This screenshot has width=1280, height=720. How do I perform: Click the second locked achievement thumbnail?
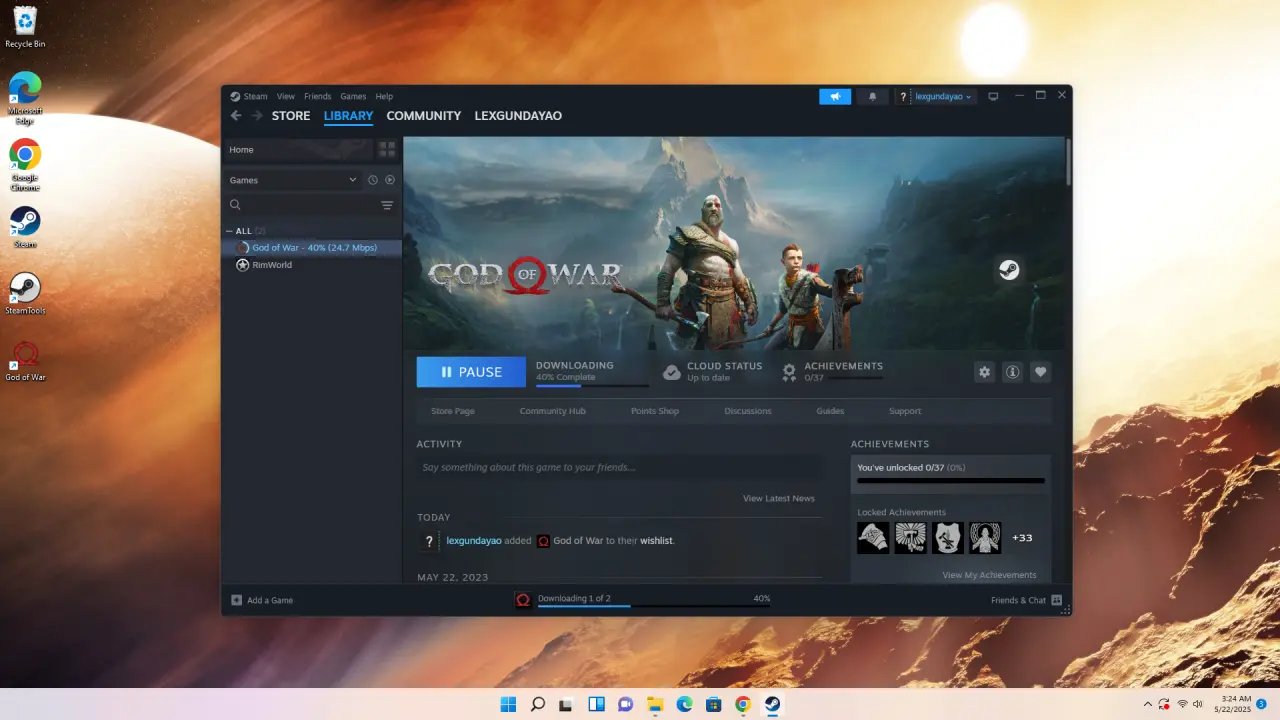(x=911, y=537)
